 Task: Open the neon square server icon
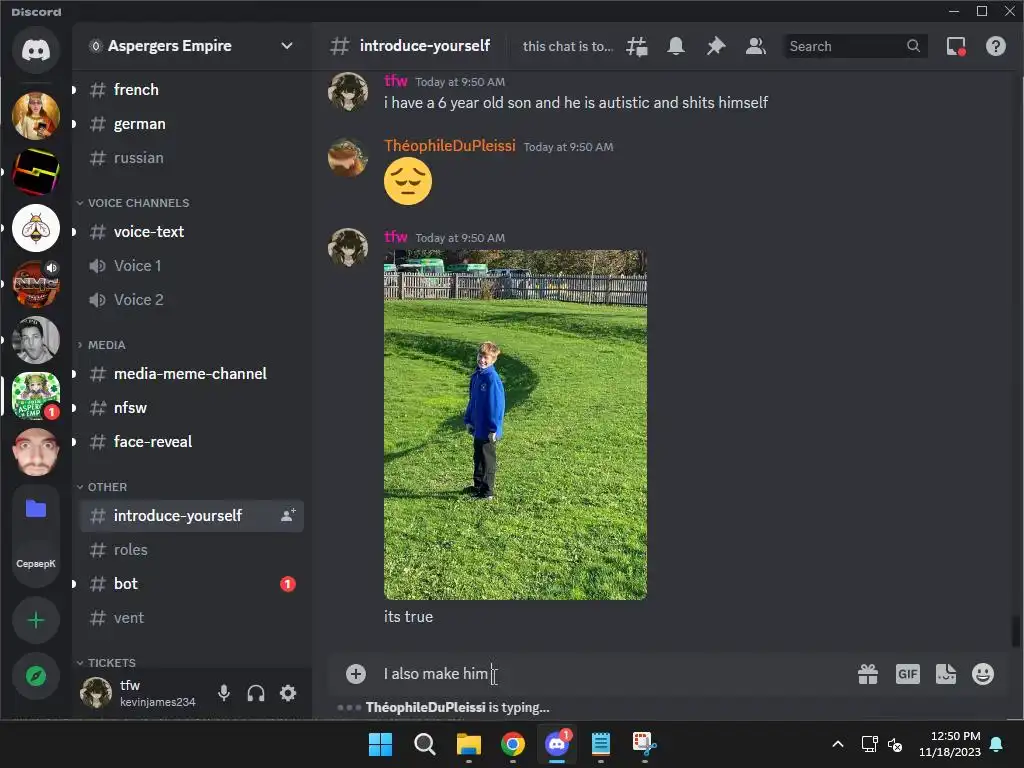pyautogui.click(x=36, y=172)
